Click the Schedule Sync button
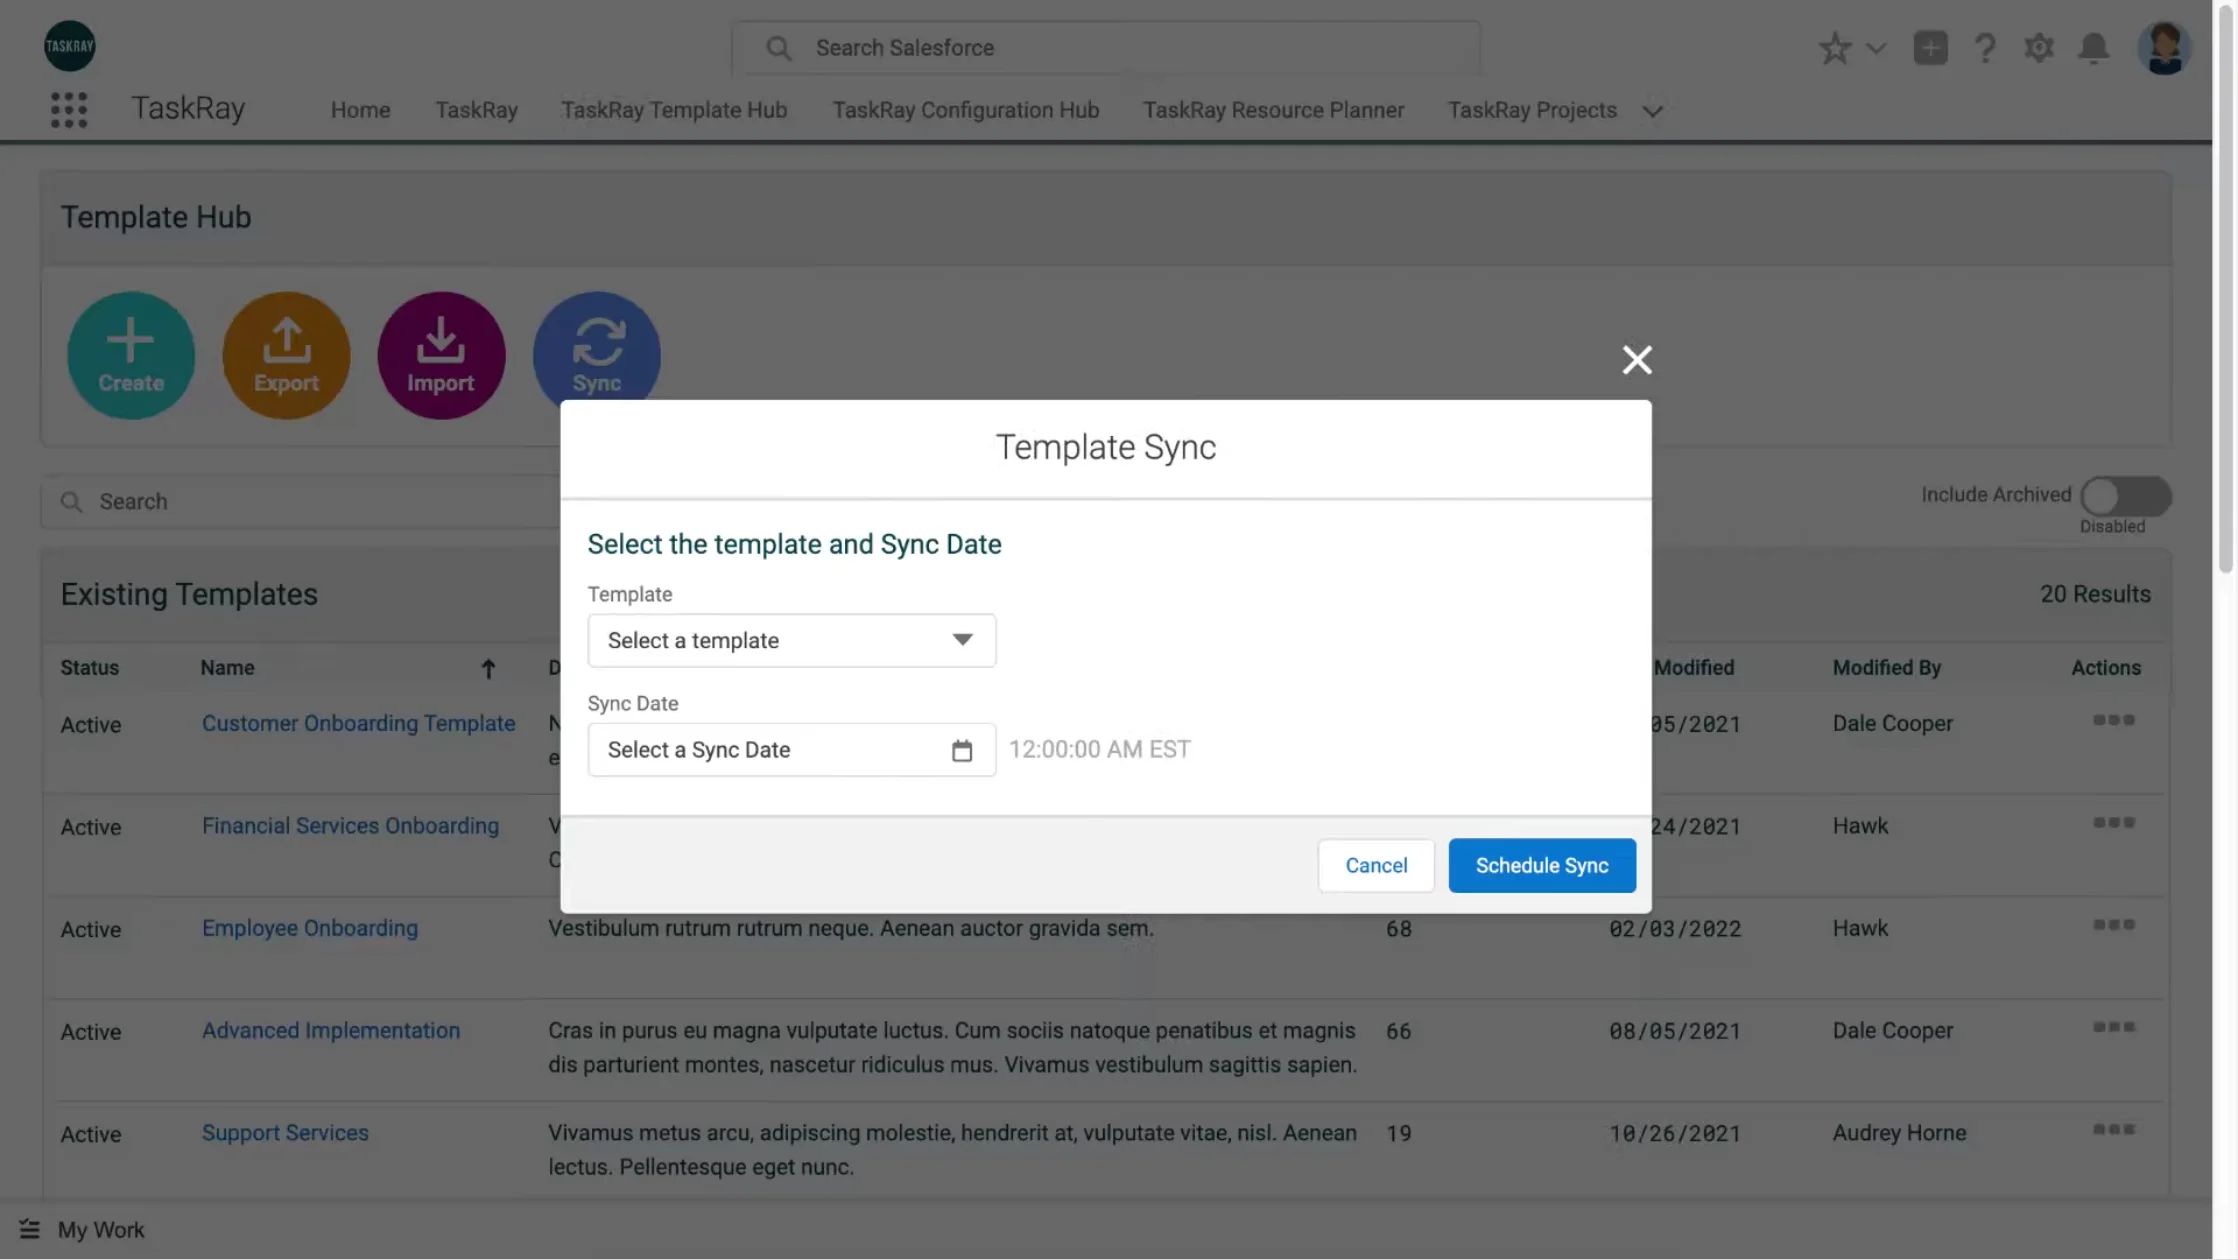The width and height of the screenshot is (2238, 1260). click(x=1542, y=865)
